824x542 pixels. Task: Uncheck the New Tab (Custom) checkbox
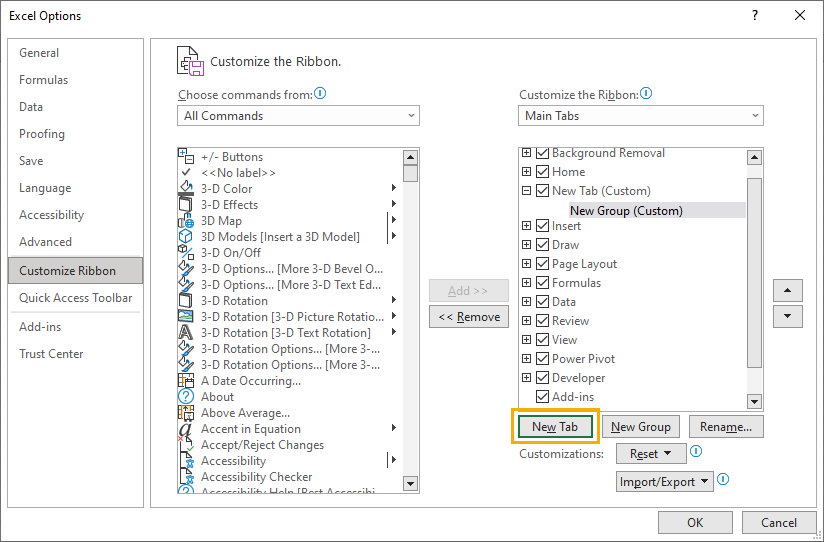[542, 191]
